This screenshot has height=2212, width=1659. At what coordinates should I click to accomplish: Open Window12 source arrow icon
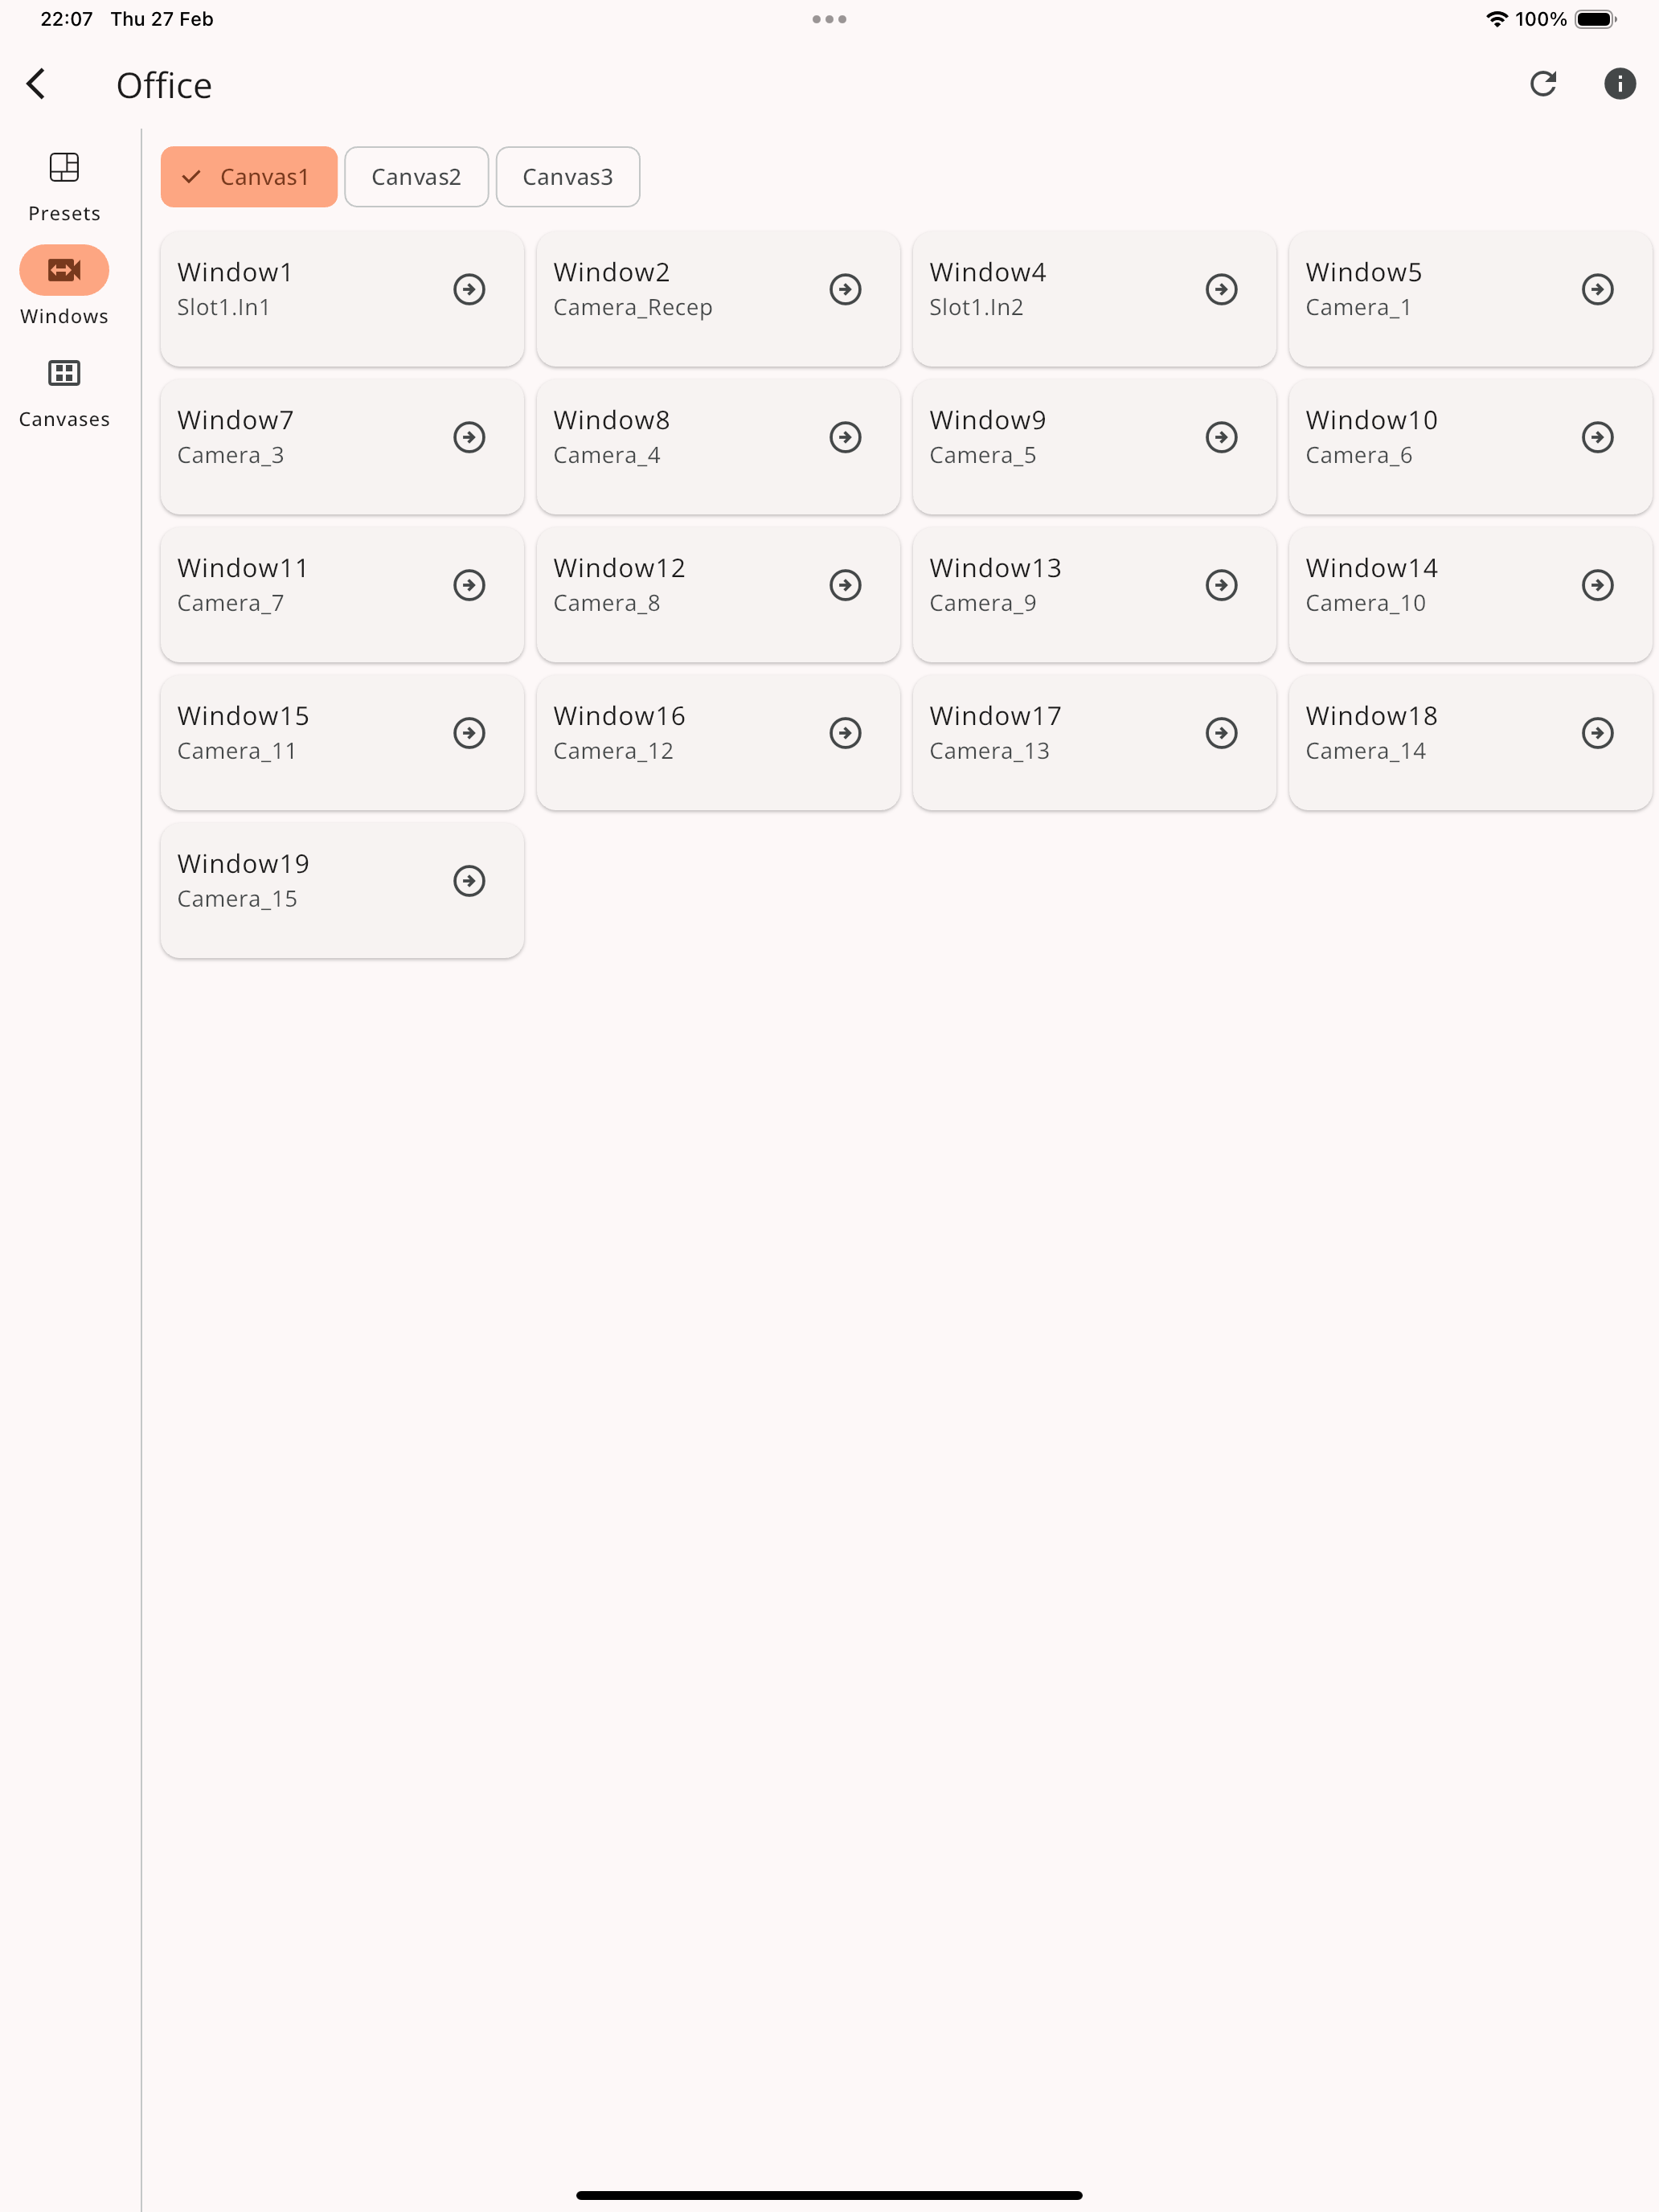(845, 585)
